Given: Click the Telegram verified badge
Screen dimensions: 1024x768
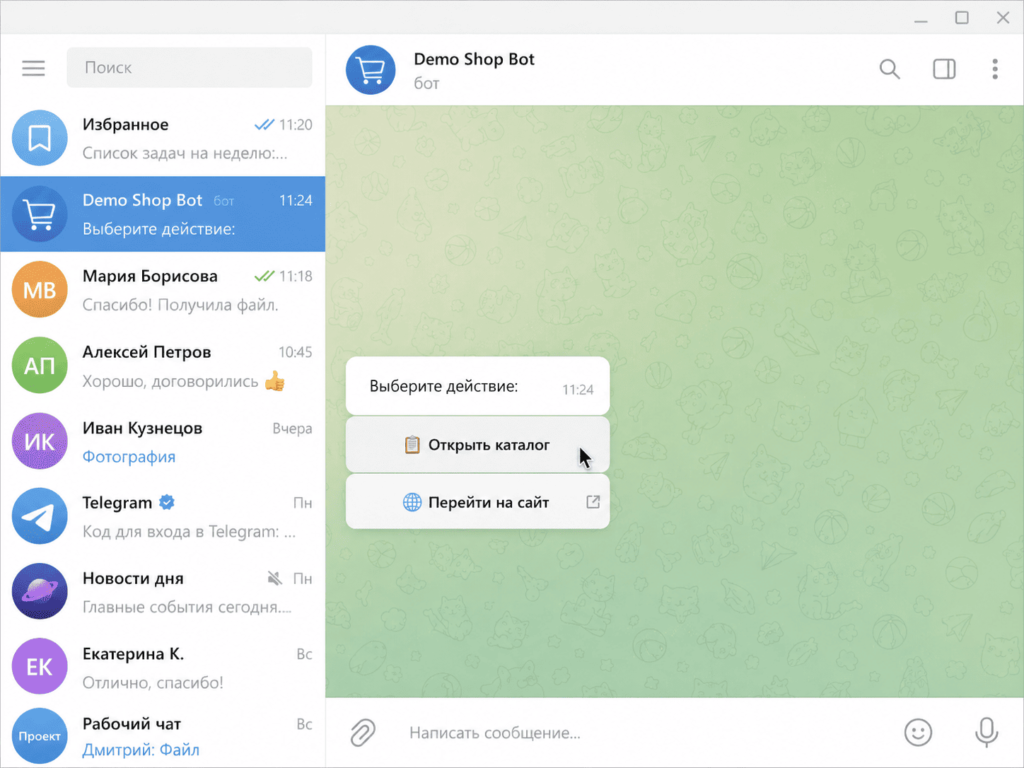Looking at the screenshot, I should pyautogui.click(x=167, y=502).
